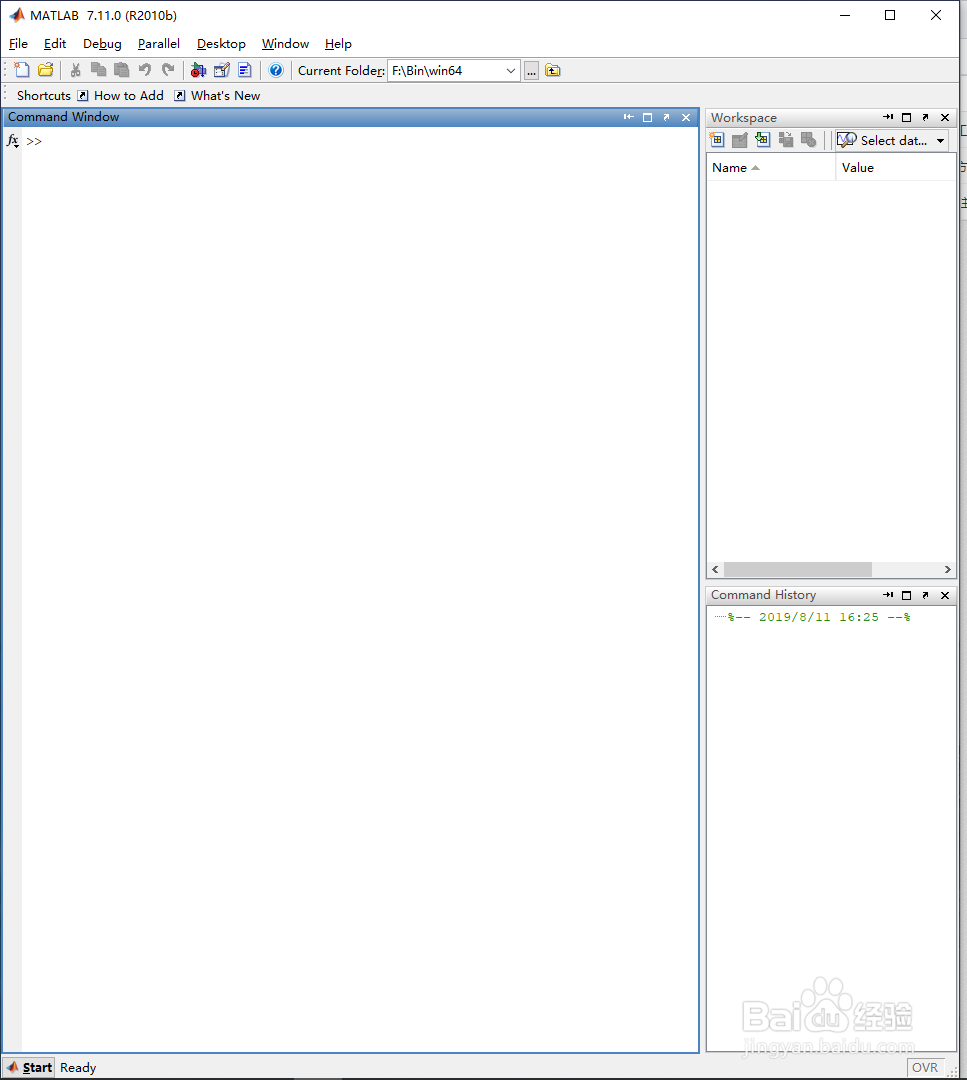This screenshot has height=1080, width=967.
Task: Click the Paste clipboard icon
Action: [x=121, y=70]
